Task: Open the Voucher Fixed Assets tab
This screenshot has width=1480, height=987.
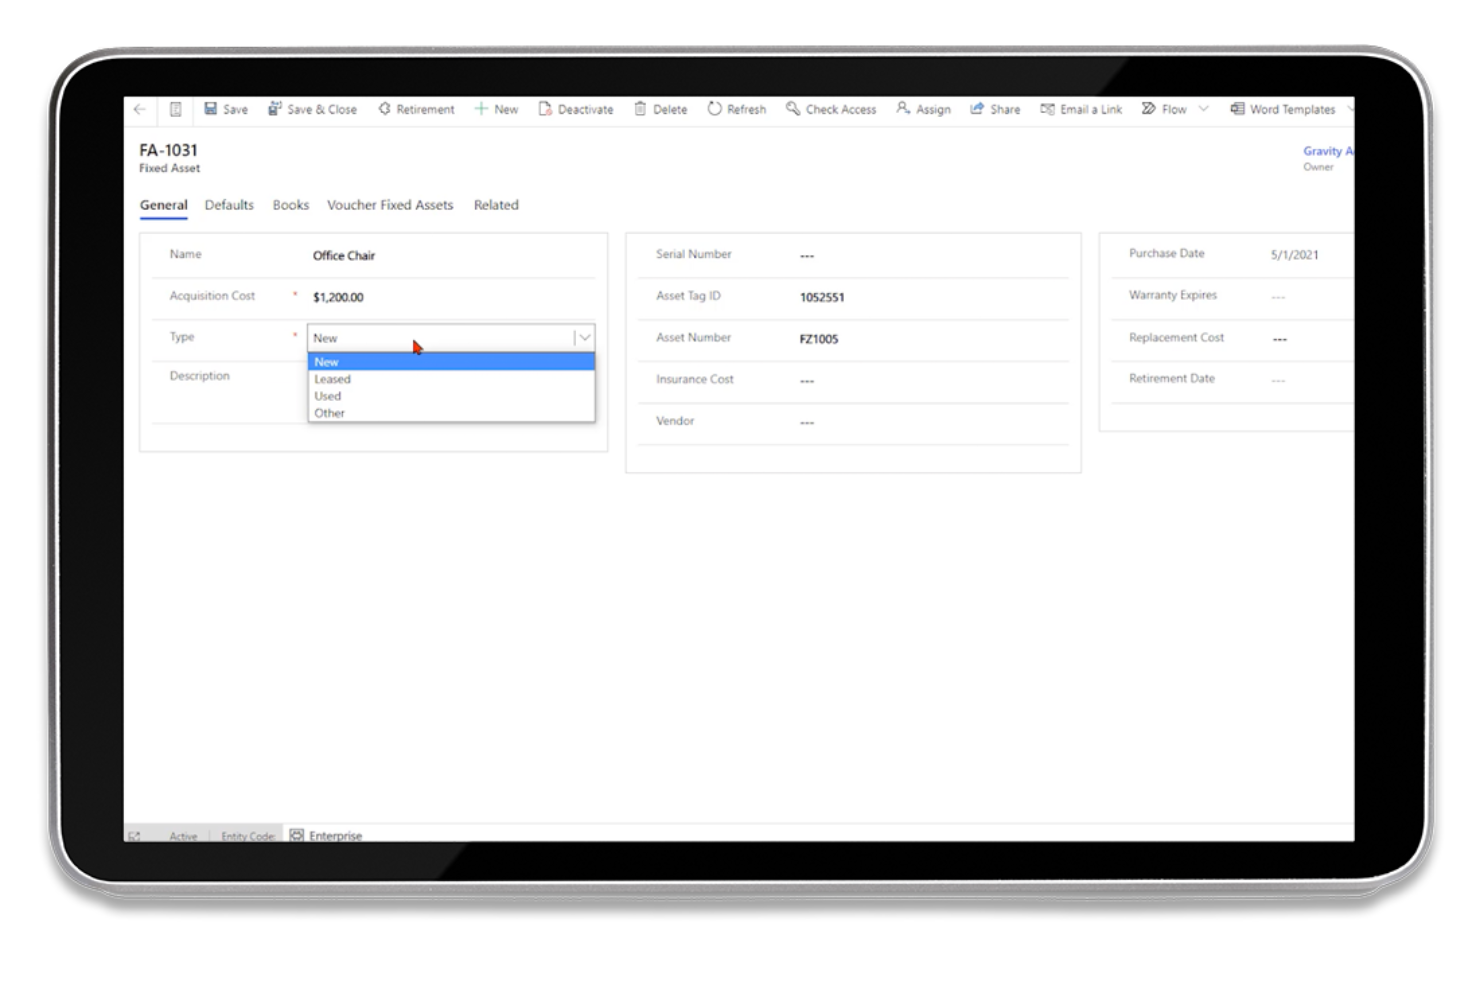Action: click(x=390, y=205)
